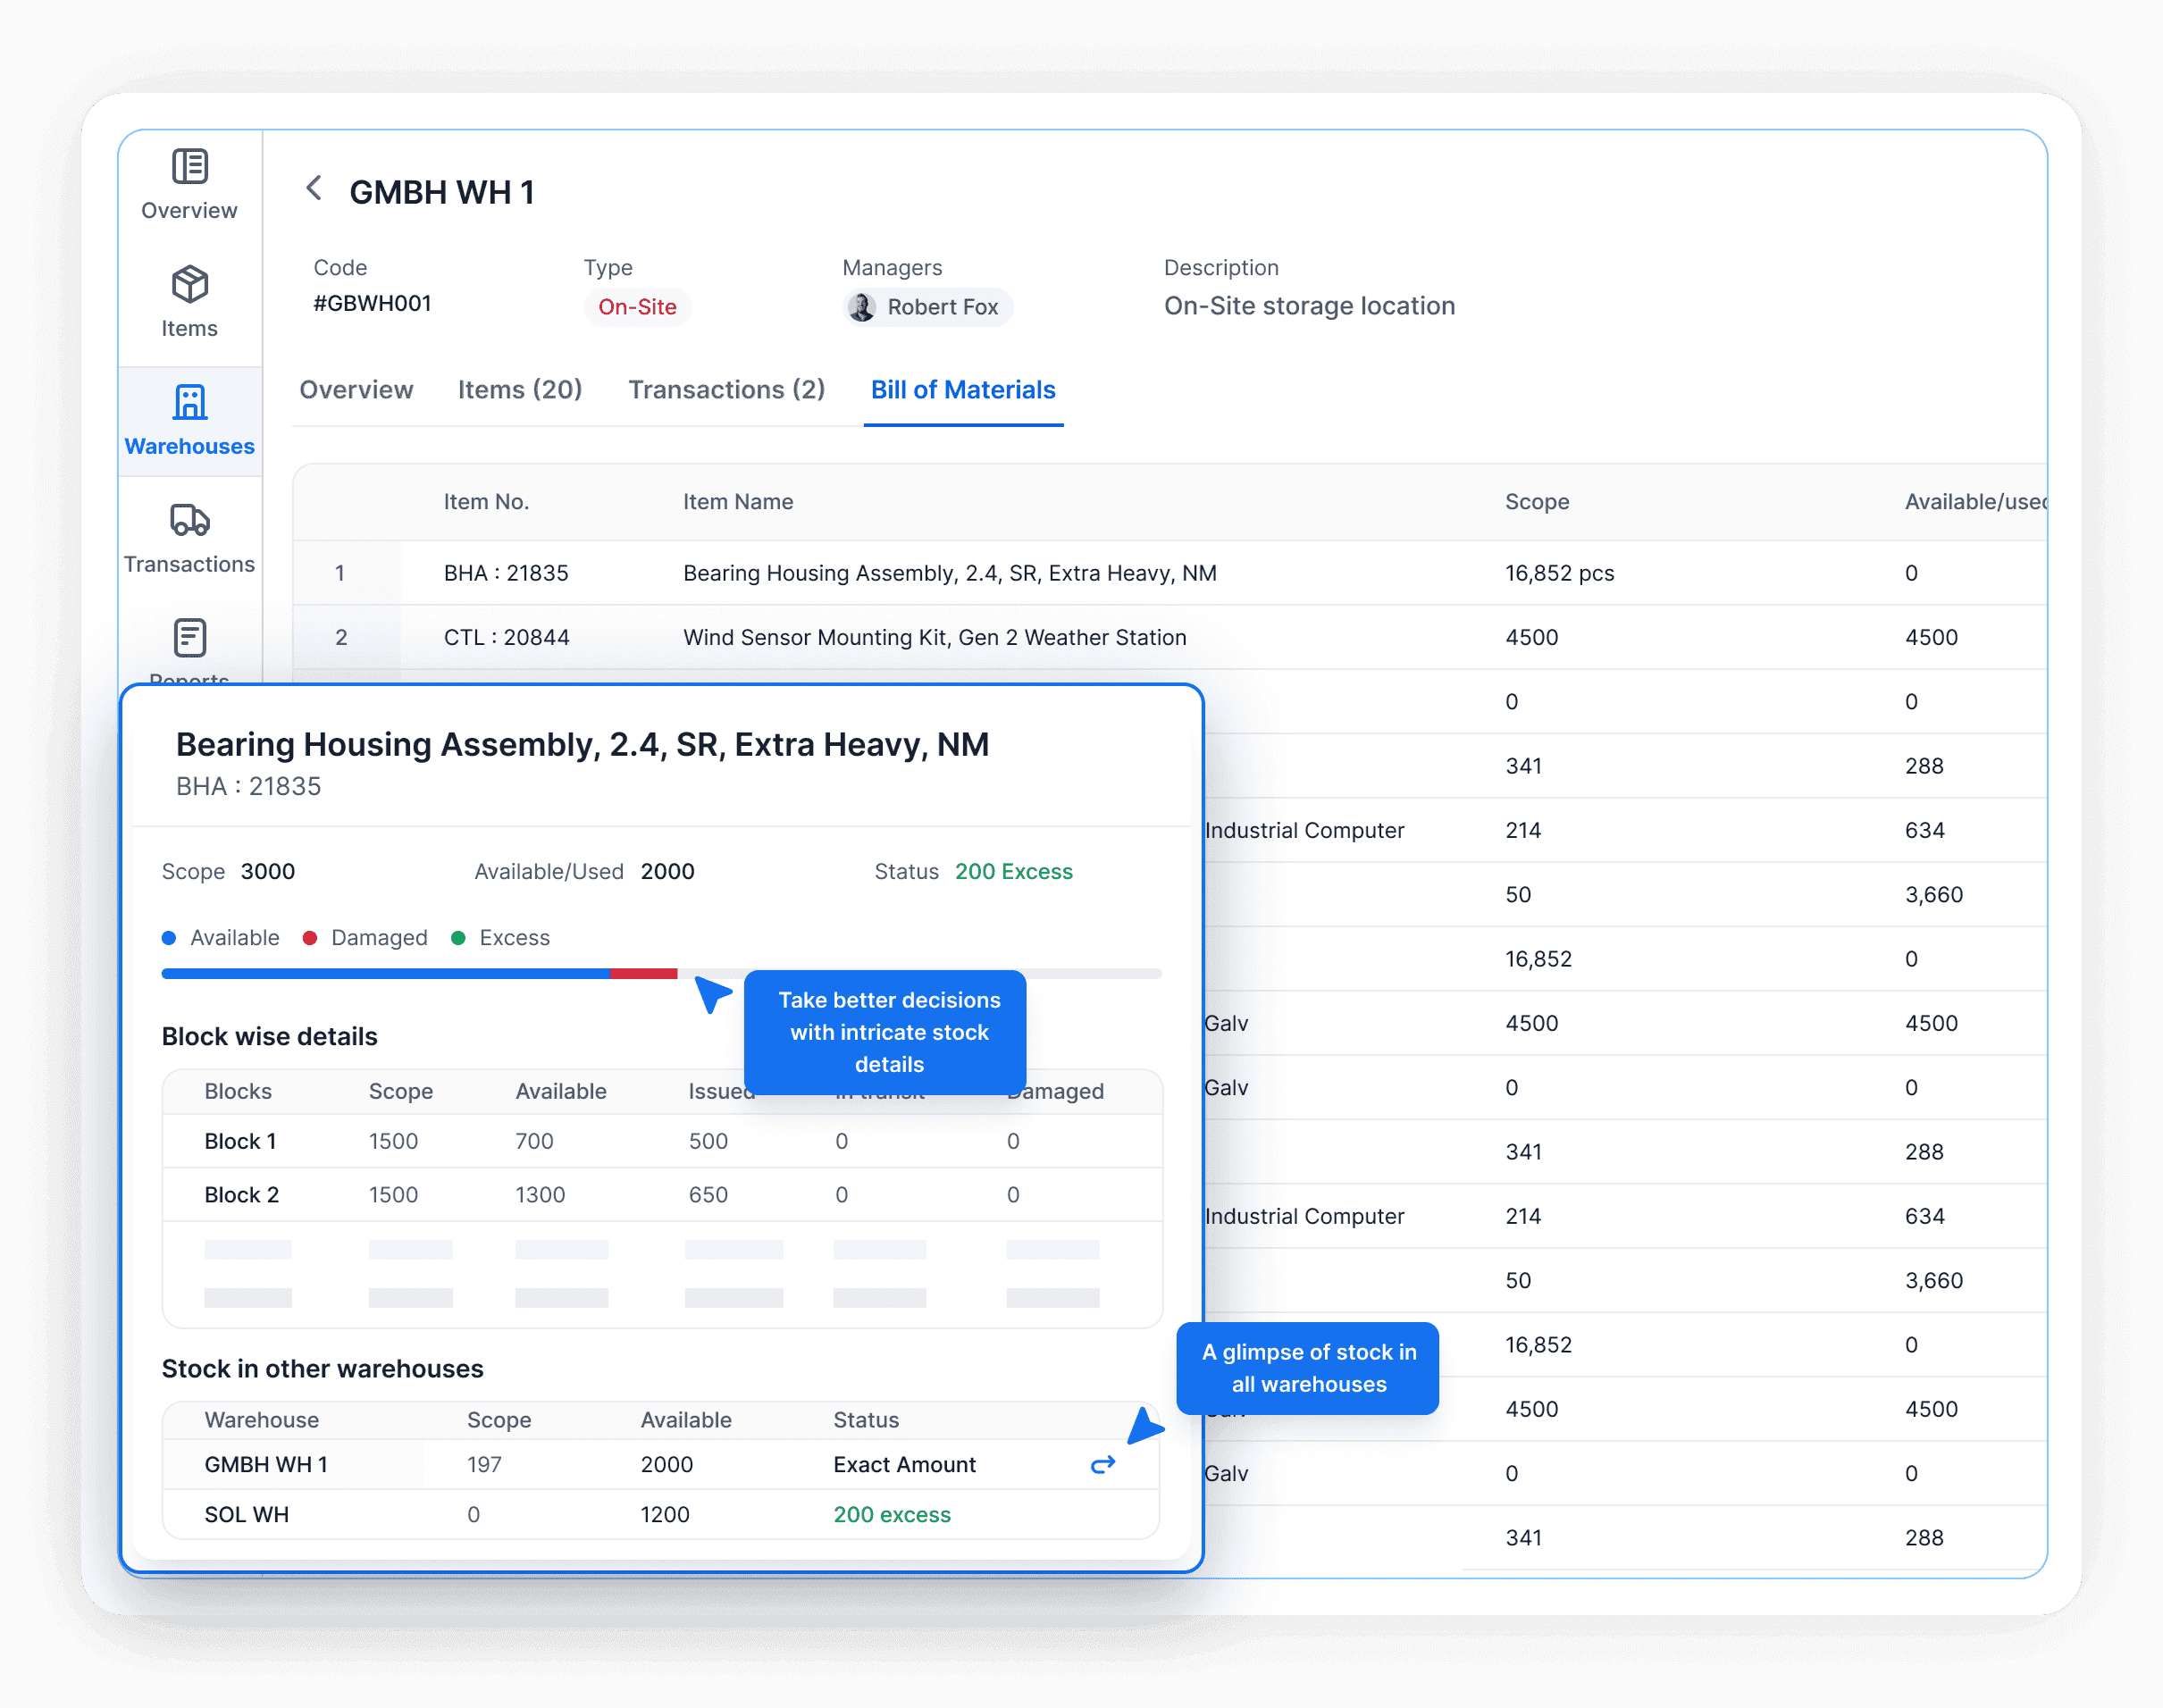Image resolution: width=2163 pixels, height=1708 pixels.
Task: Click the Scope 3000 value in popup
Action: (268, 872)
